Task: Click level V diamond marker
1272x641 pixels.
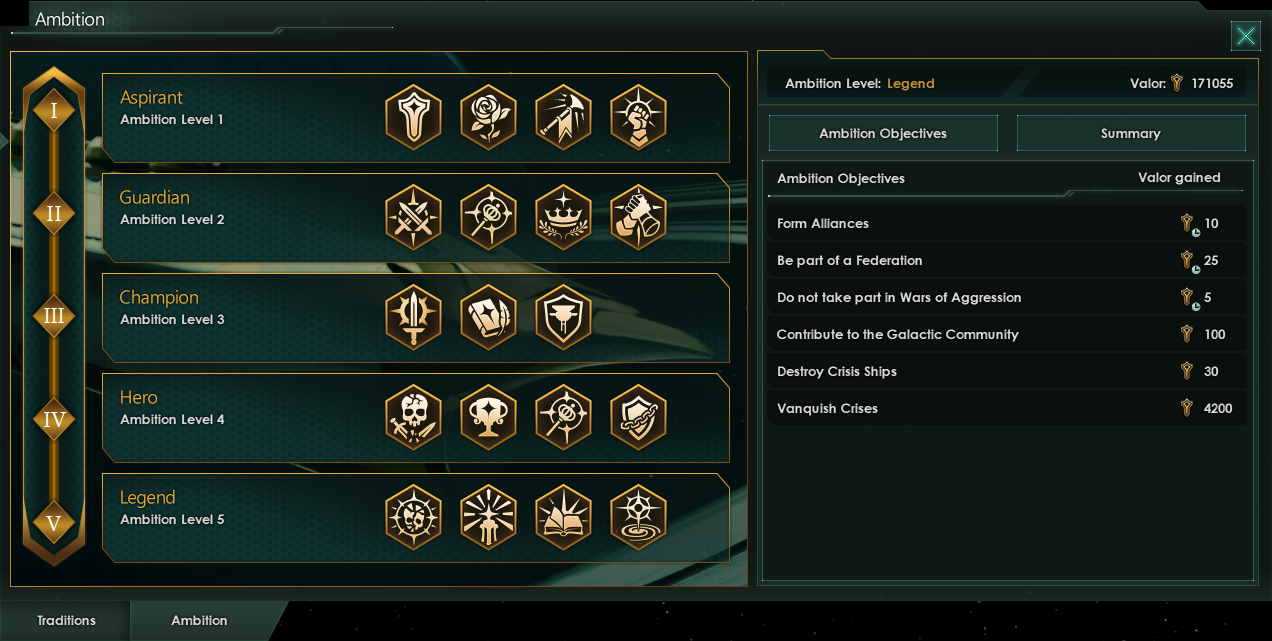Action: [x=54, y=523]
